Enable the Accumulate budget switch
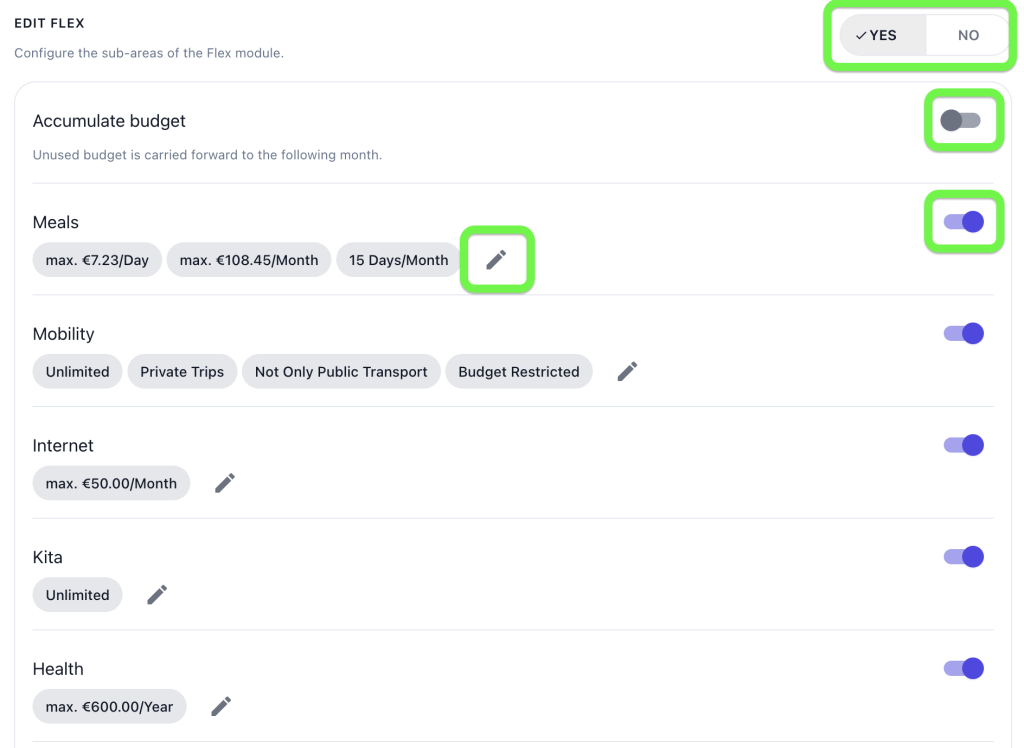Image resolution: width=1024 pixels, height=748 pixels. 961,120
